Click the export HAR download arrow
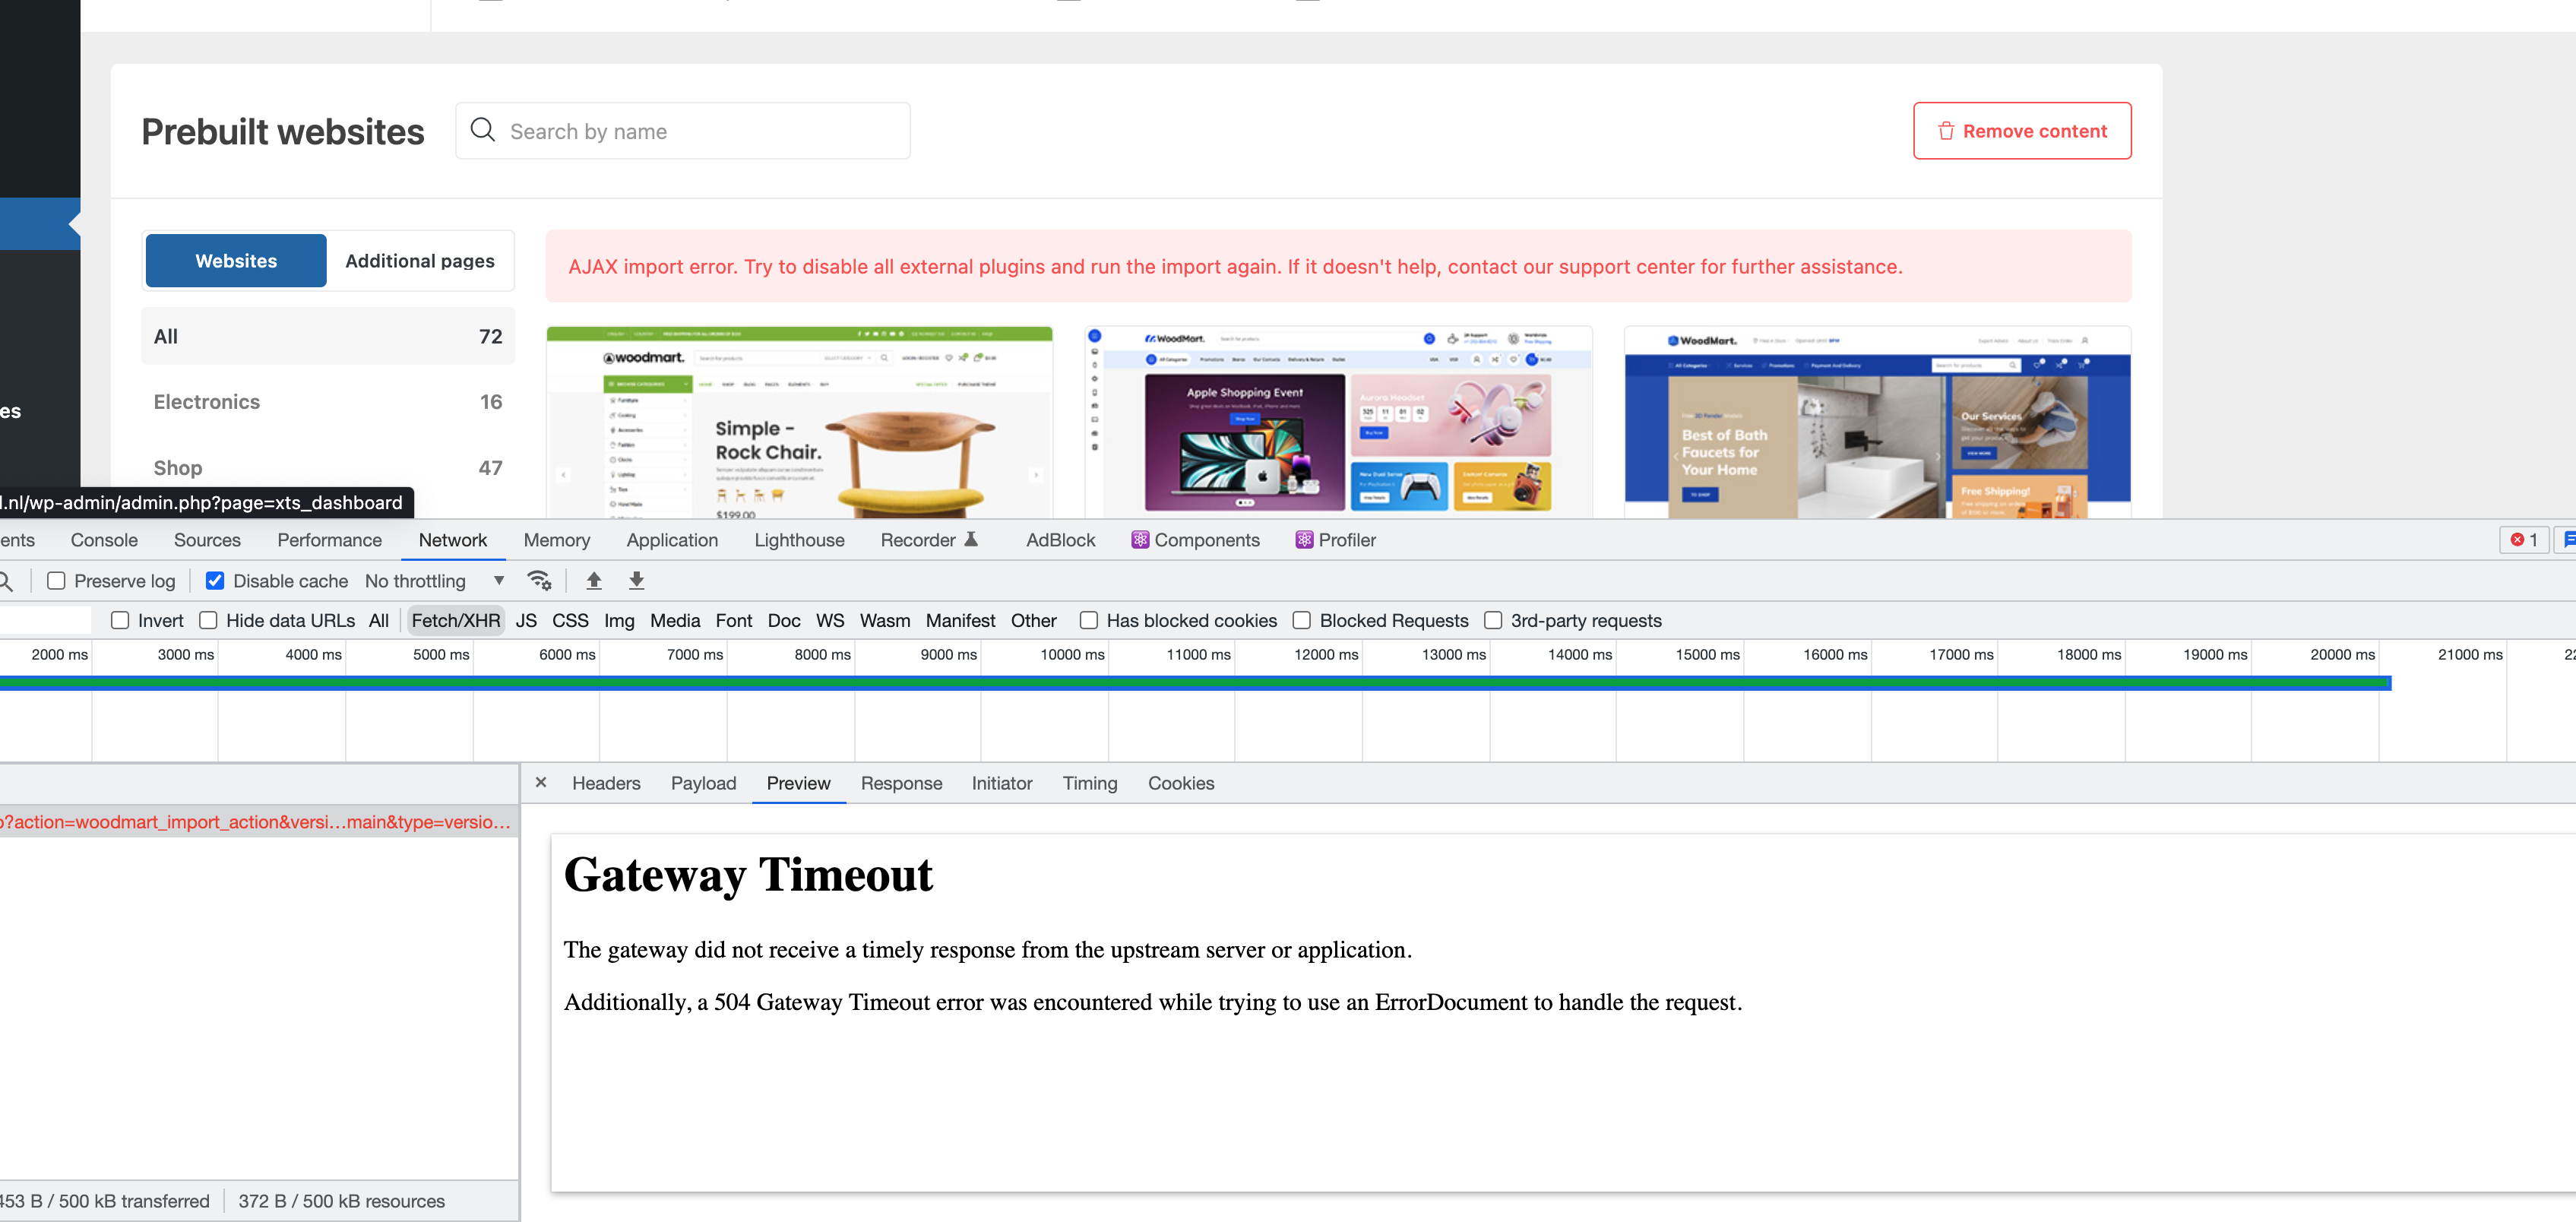This screenshot has height=1222, width=2576. point(636,580)
